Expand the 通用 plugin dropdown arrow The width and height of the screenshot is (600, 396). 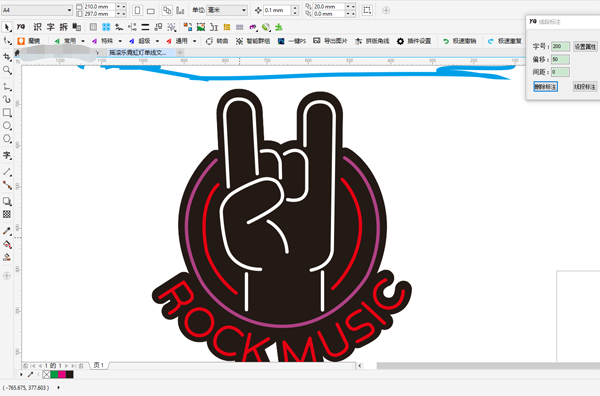pos(194,41)
